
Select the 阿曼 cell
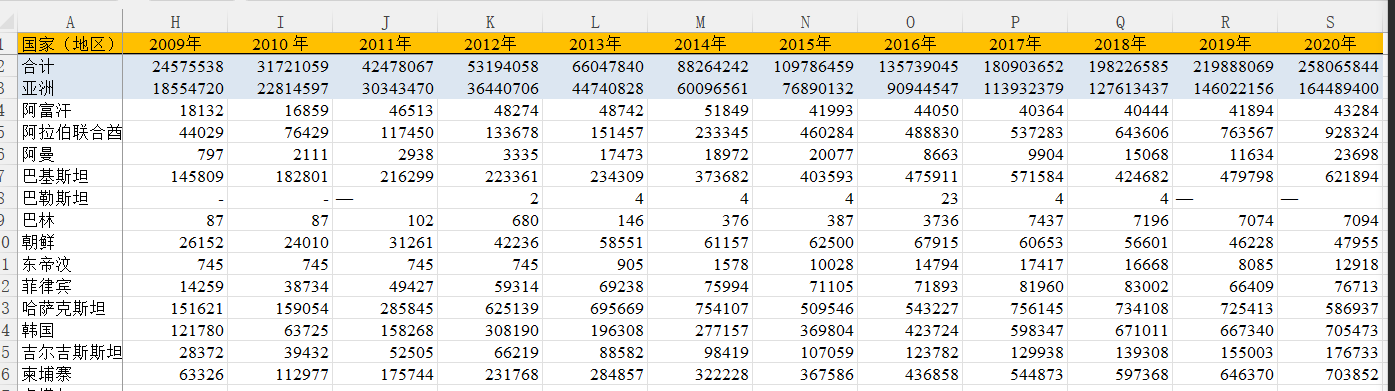pyautogui.click(x=69, y=154)
